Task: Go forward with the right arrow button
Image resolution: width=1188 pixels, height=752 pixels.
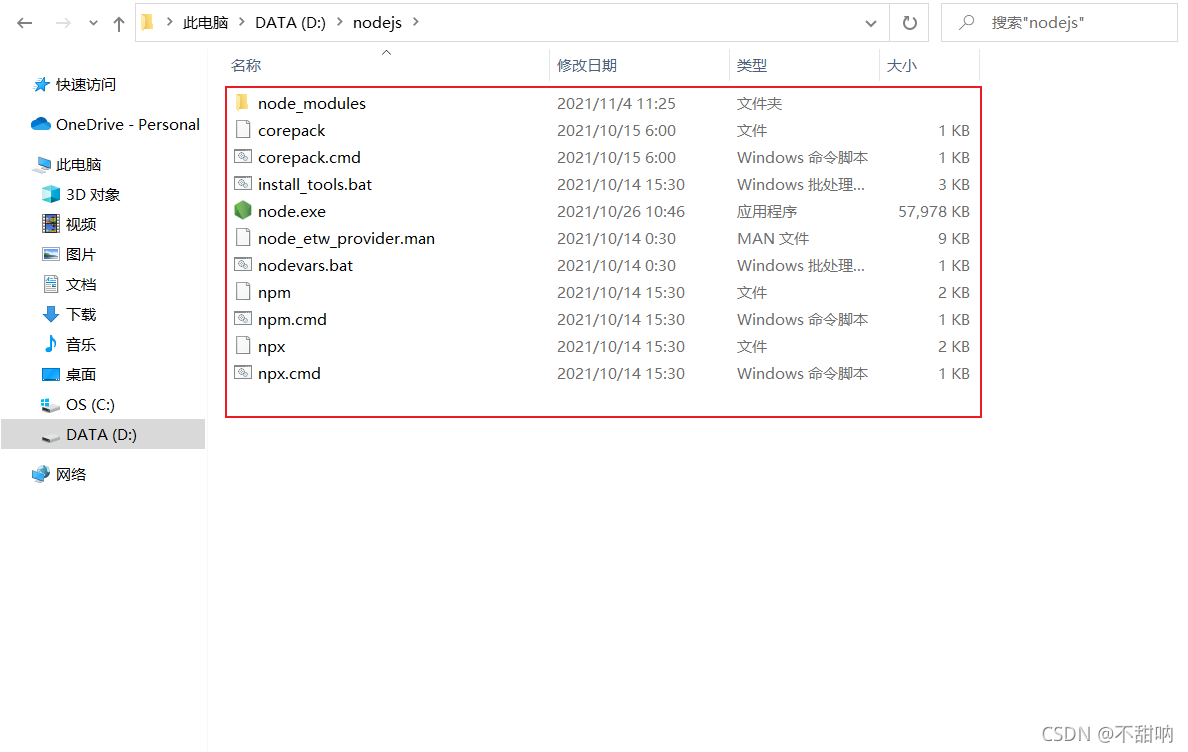Action: click(x=64, y=23)
